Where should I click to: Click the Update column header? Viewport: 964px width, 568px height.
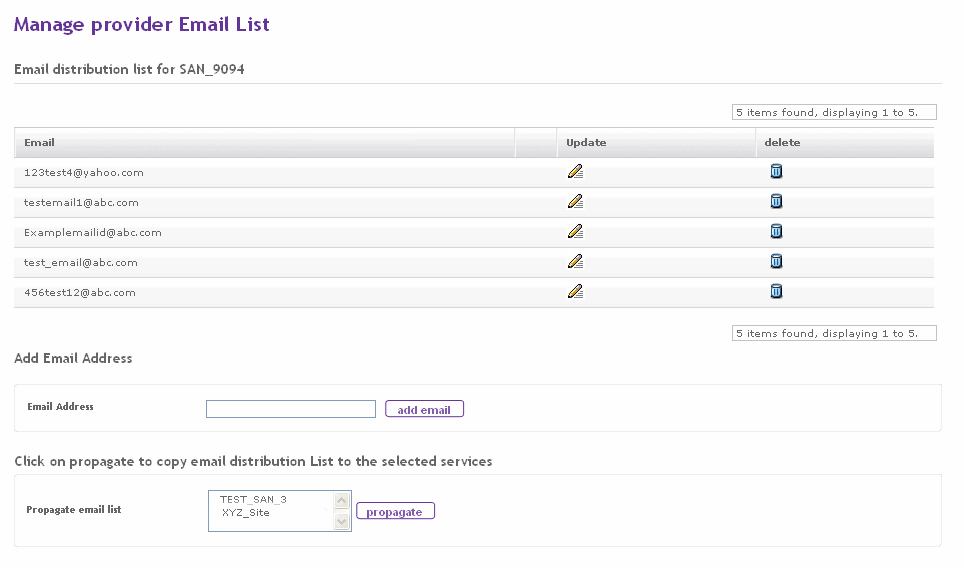pos(586,143)
